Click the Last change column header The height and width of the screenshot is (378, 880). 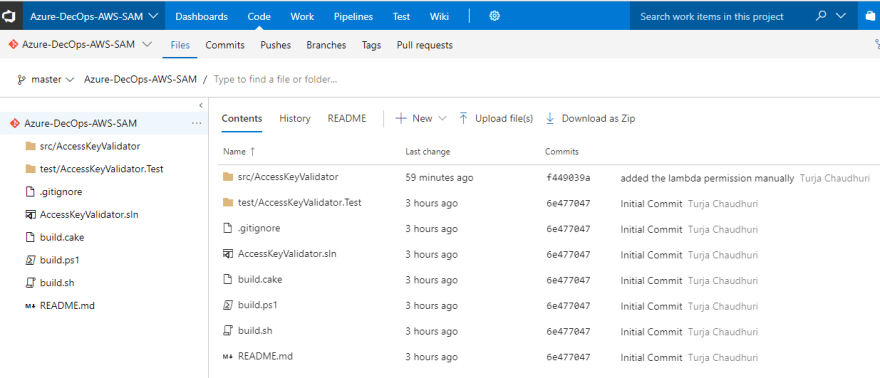(x=428, y=151)
